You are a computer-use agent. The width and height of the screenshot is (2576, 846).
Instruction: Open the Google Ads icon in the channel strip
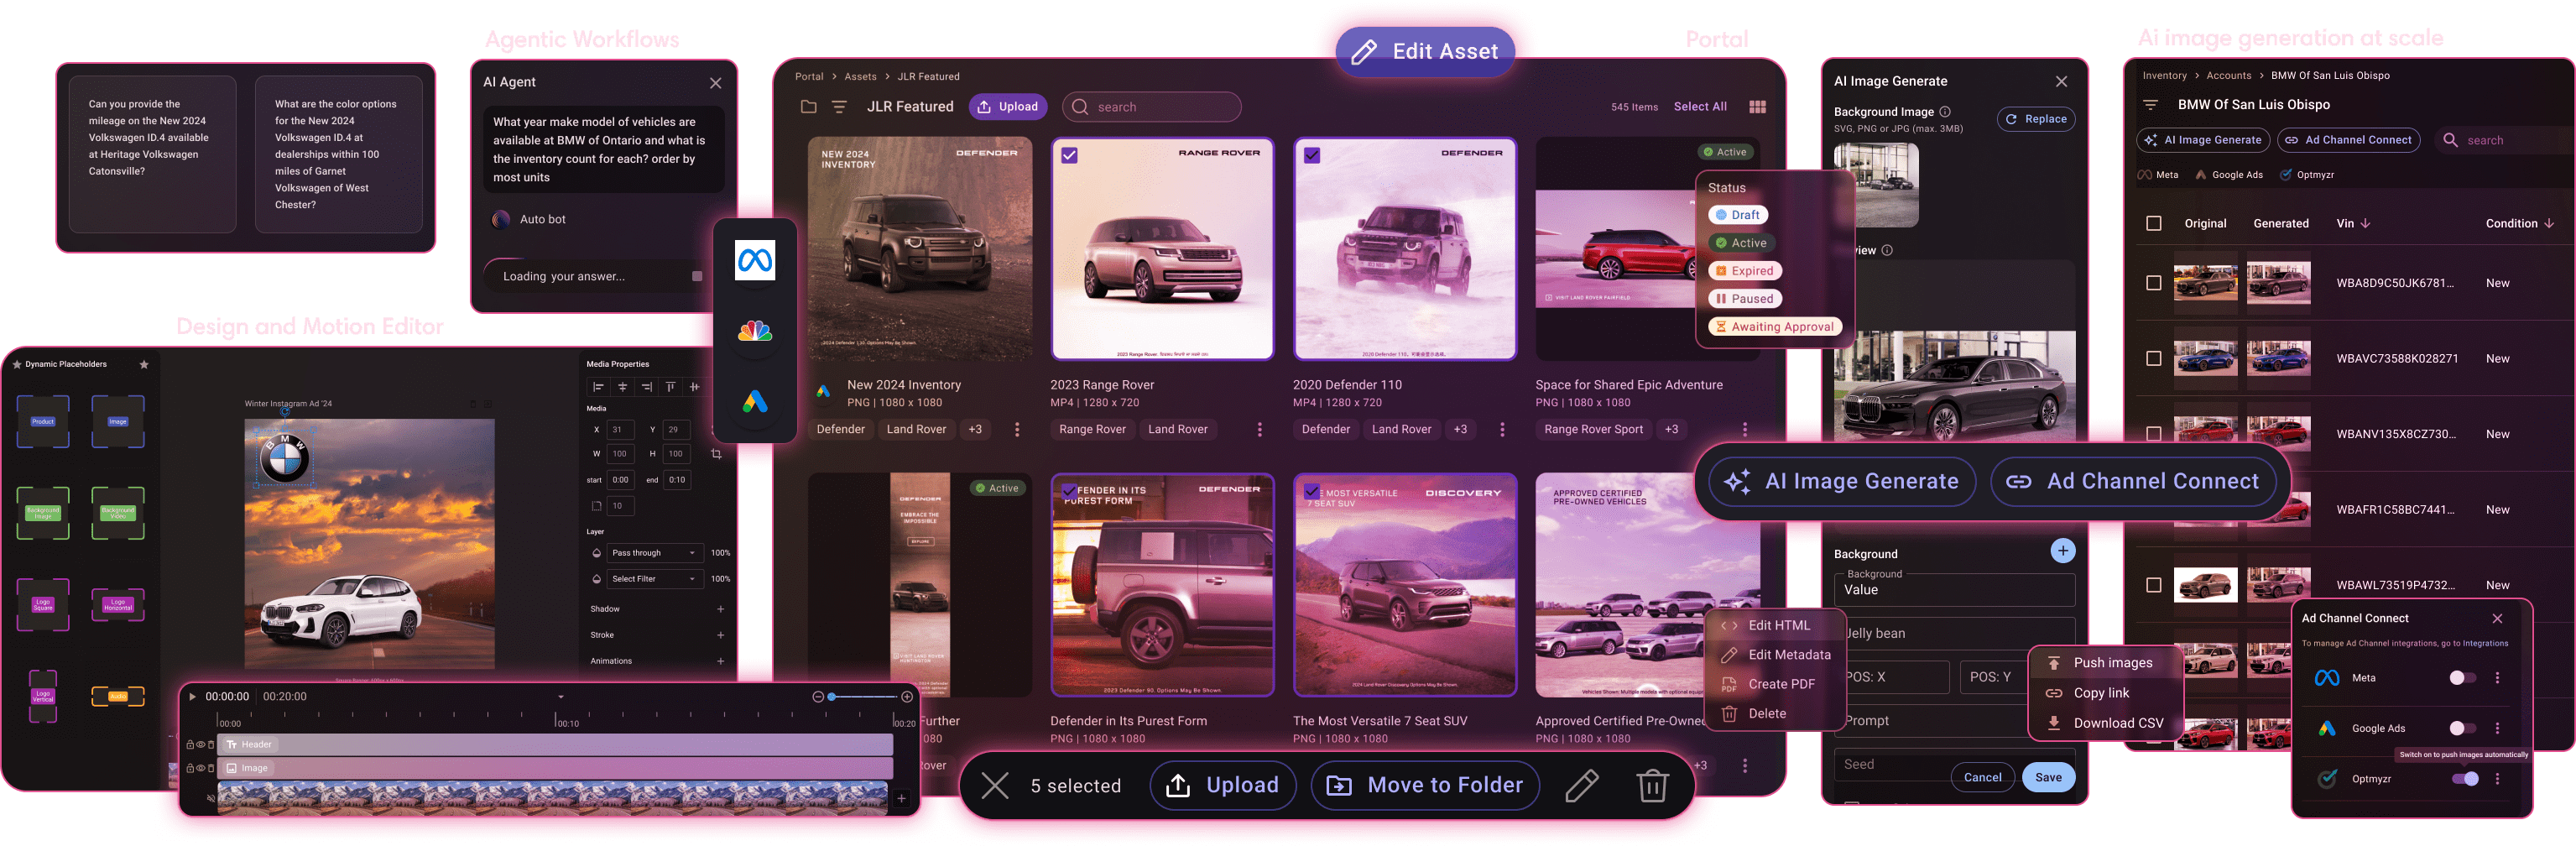pyautogui.click(x=755, y=402)
